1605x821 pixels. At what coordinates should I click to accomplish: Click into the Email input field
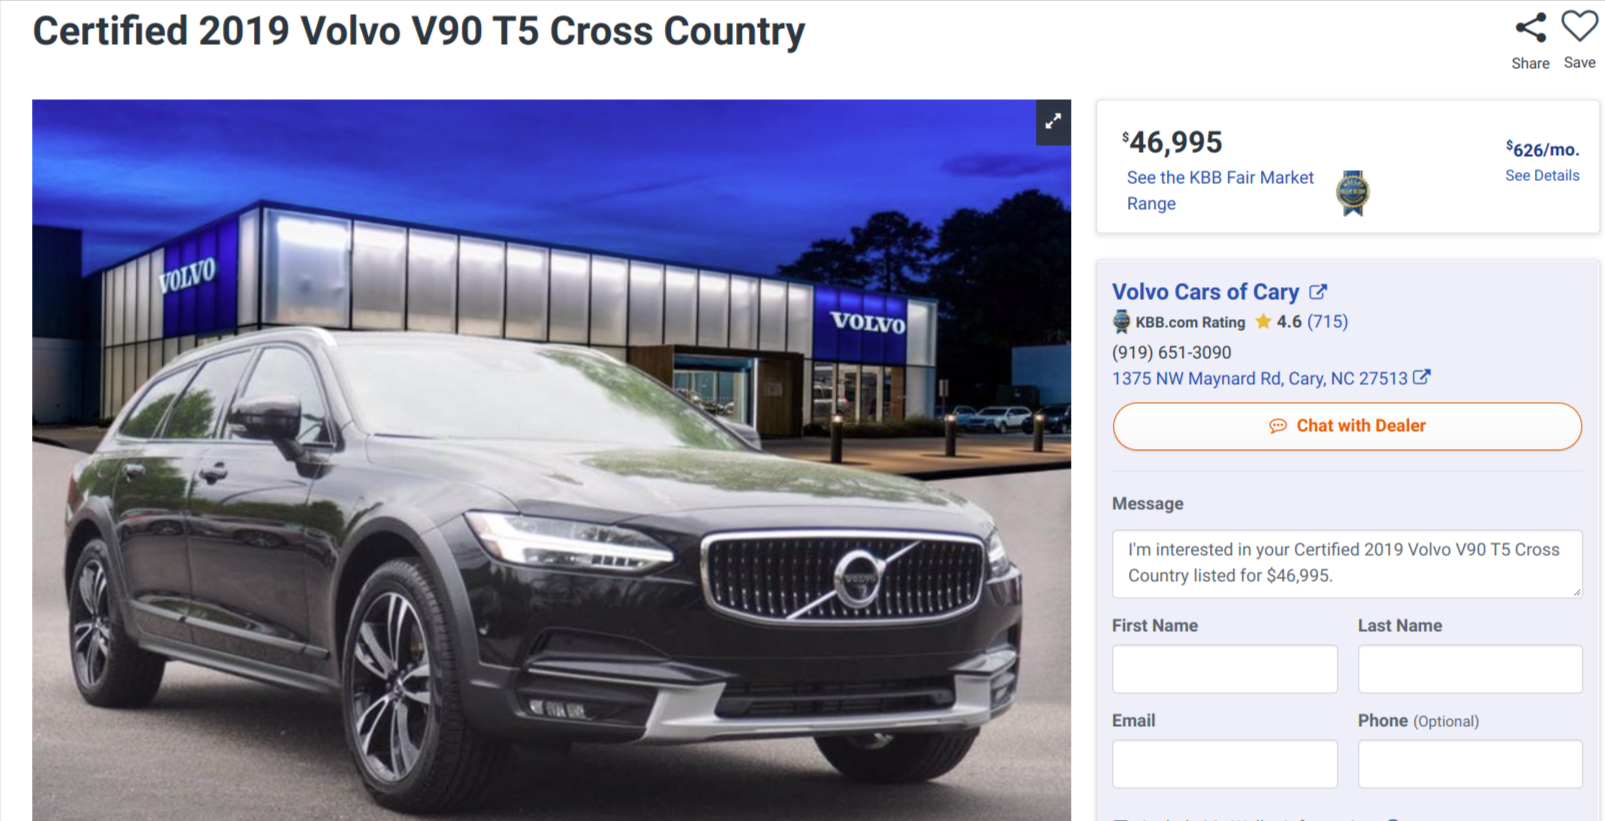point(1224,764)
